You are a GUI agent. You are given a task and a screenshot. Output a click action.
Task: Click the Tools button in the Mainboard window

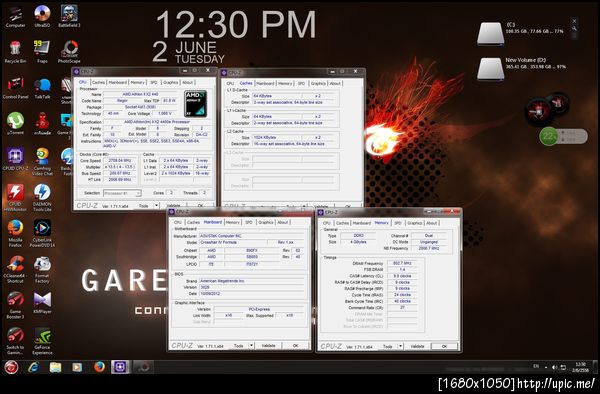(239, 345)
